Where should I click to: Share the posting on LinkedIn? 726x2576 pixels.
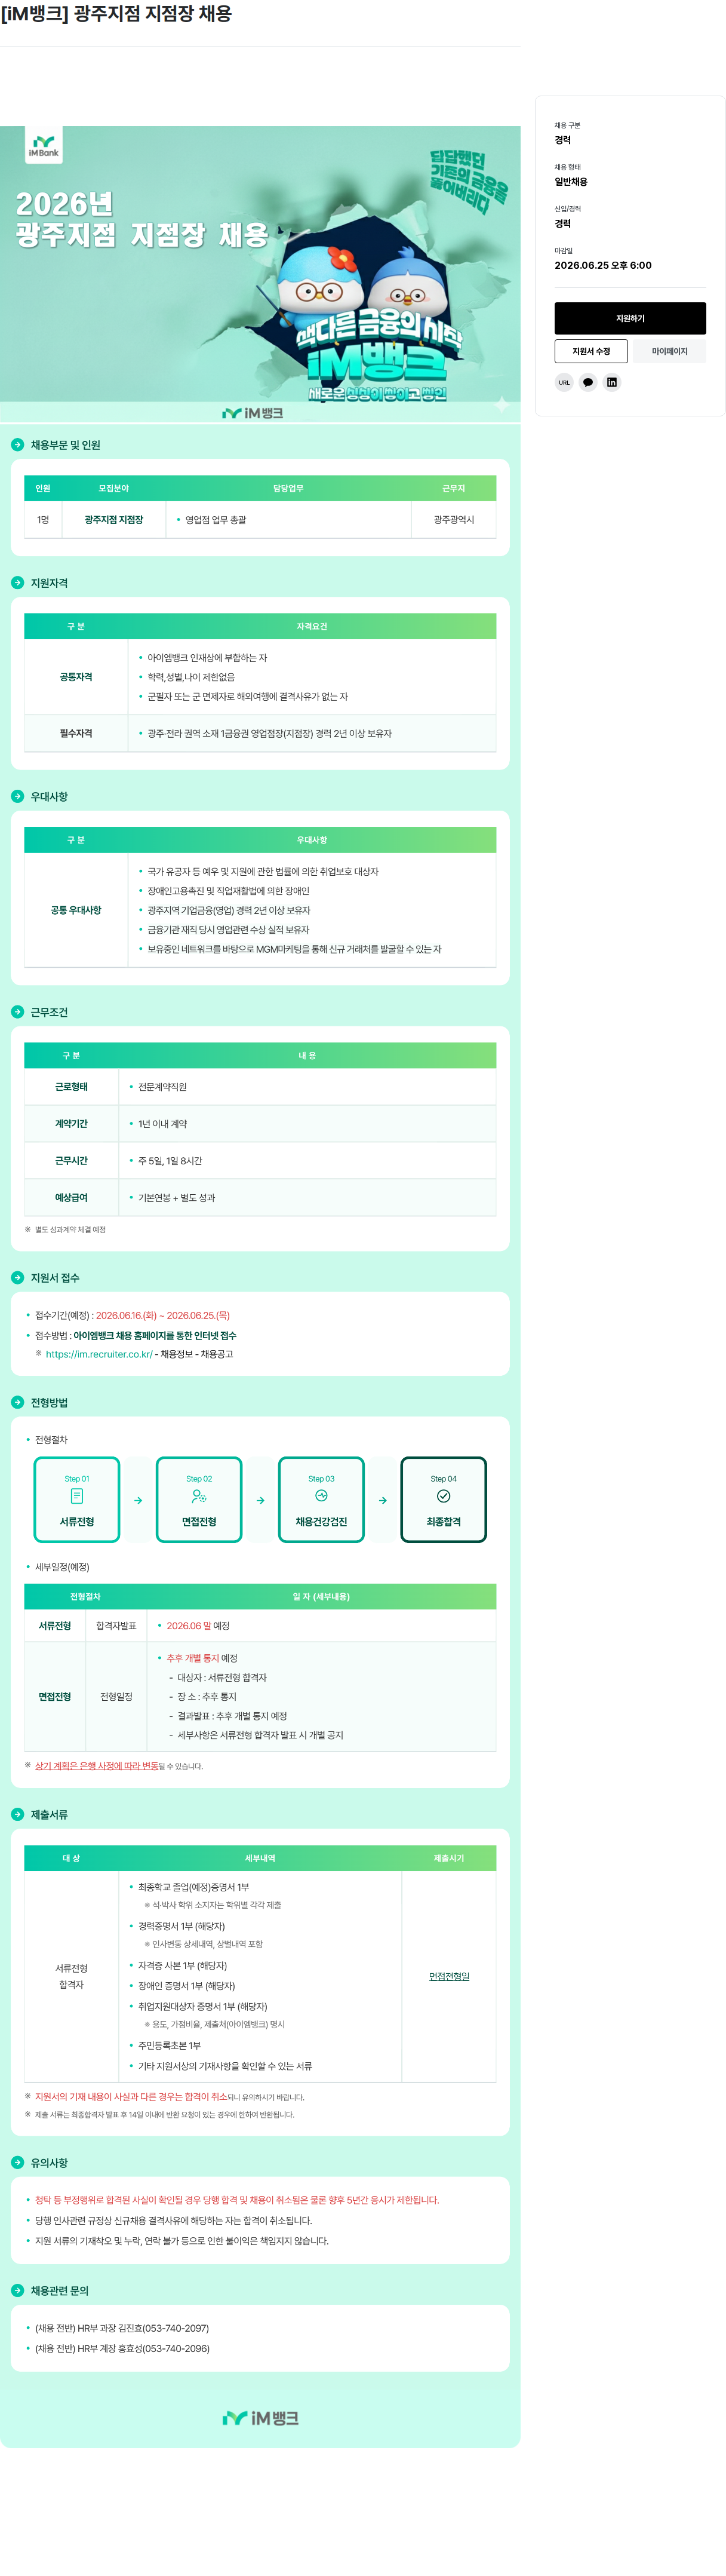point(612,382)
